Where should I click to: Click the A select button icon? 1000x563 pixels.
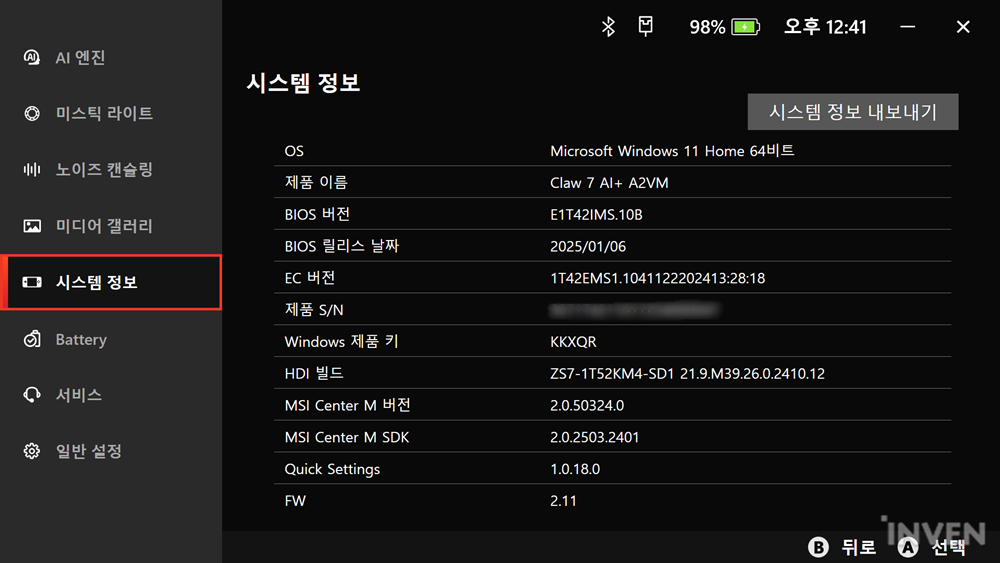click(908, 546)
